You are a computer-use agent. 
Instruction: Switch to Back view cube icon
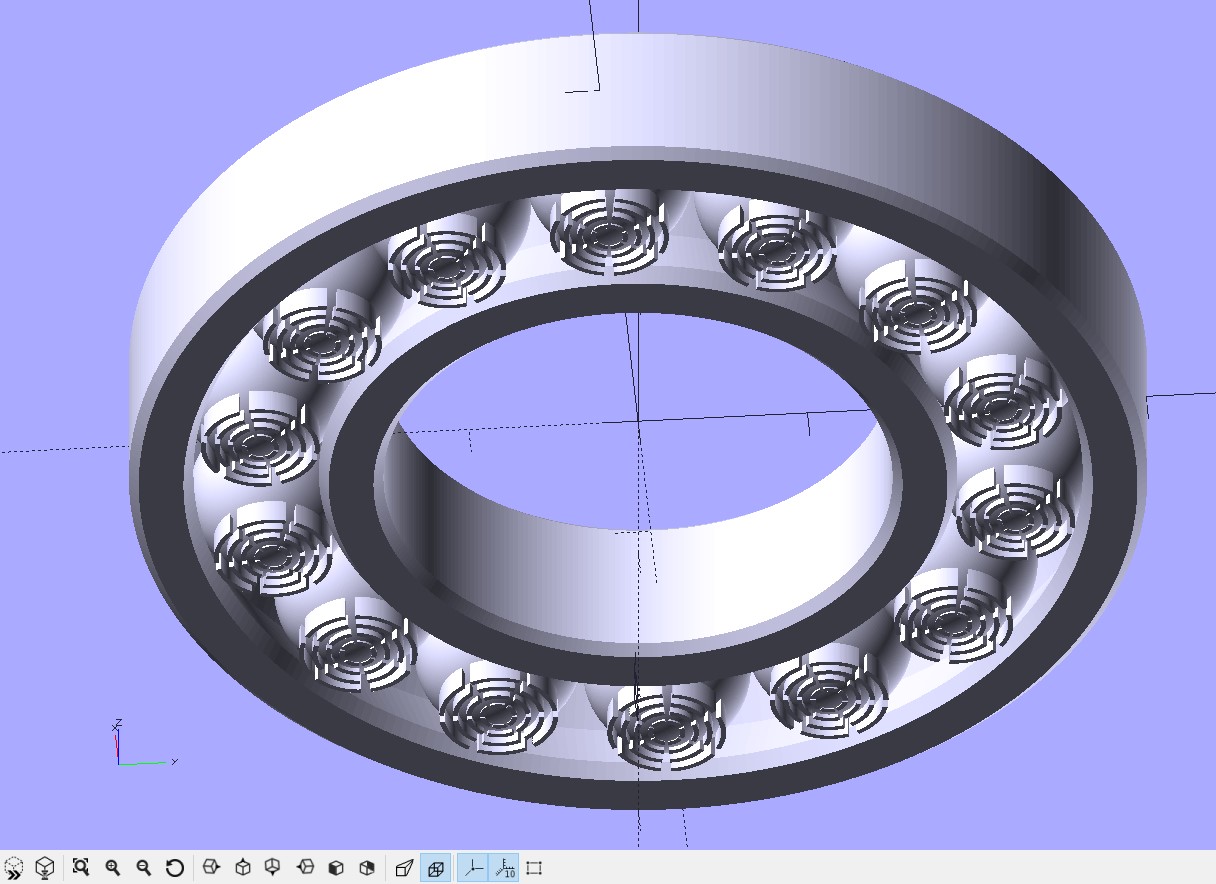[x=367, y=867]
